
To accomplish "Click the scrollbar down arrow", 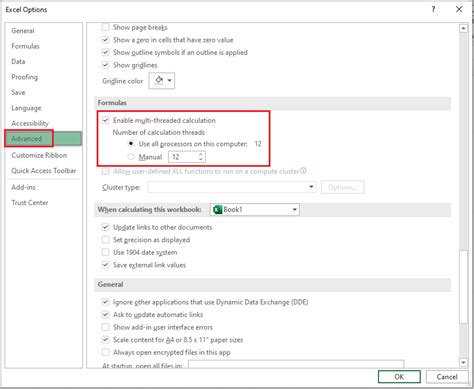I will (x=463, y=362).
